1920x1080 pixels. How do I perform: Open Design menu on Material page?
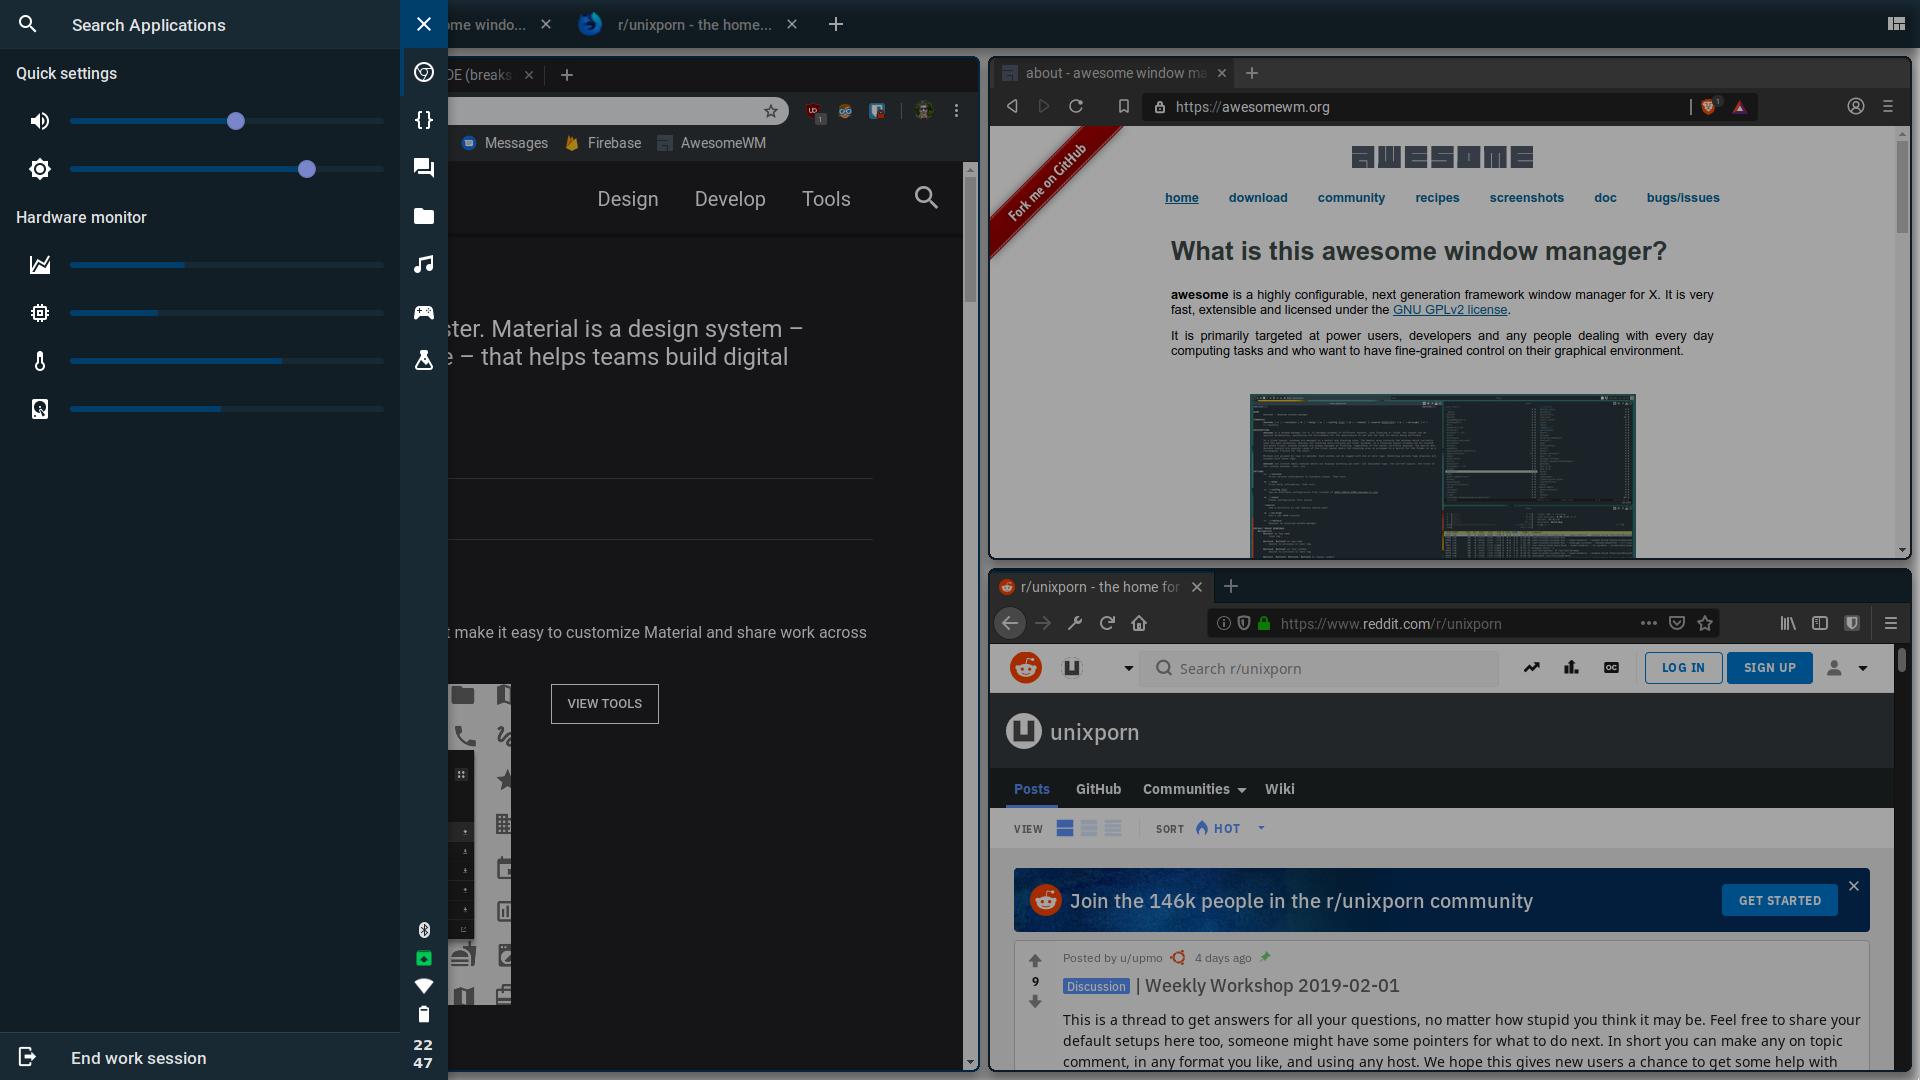(628, 199)
